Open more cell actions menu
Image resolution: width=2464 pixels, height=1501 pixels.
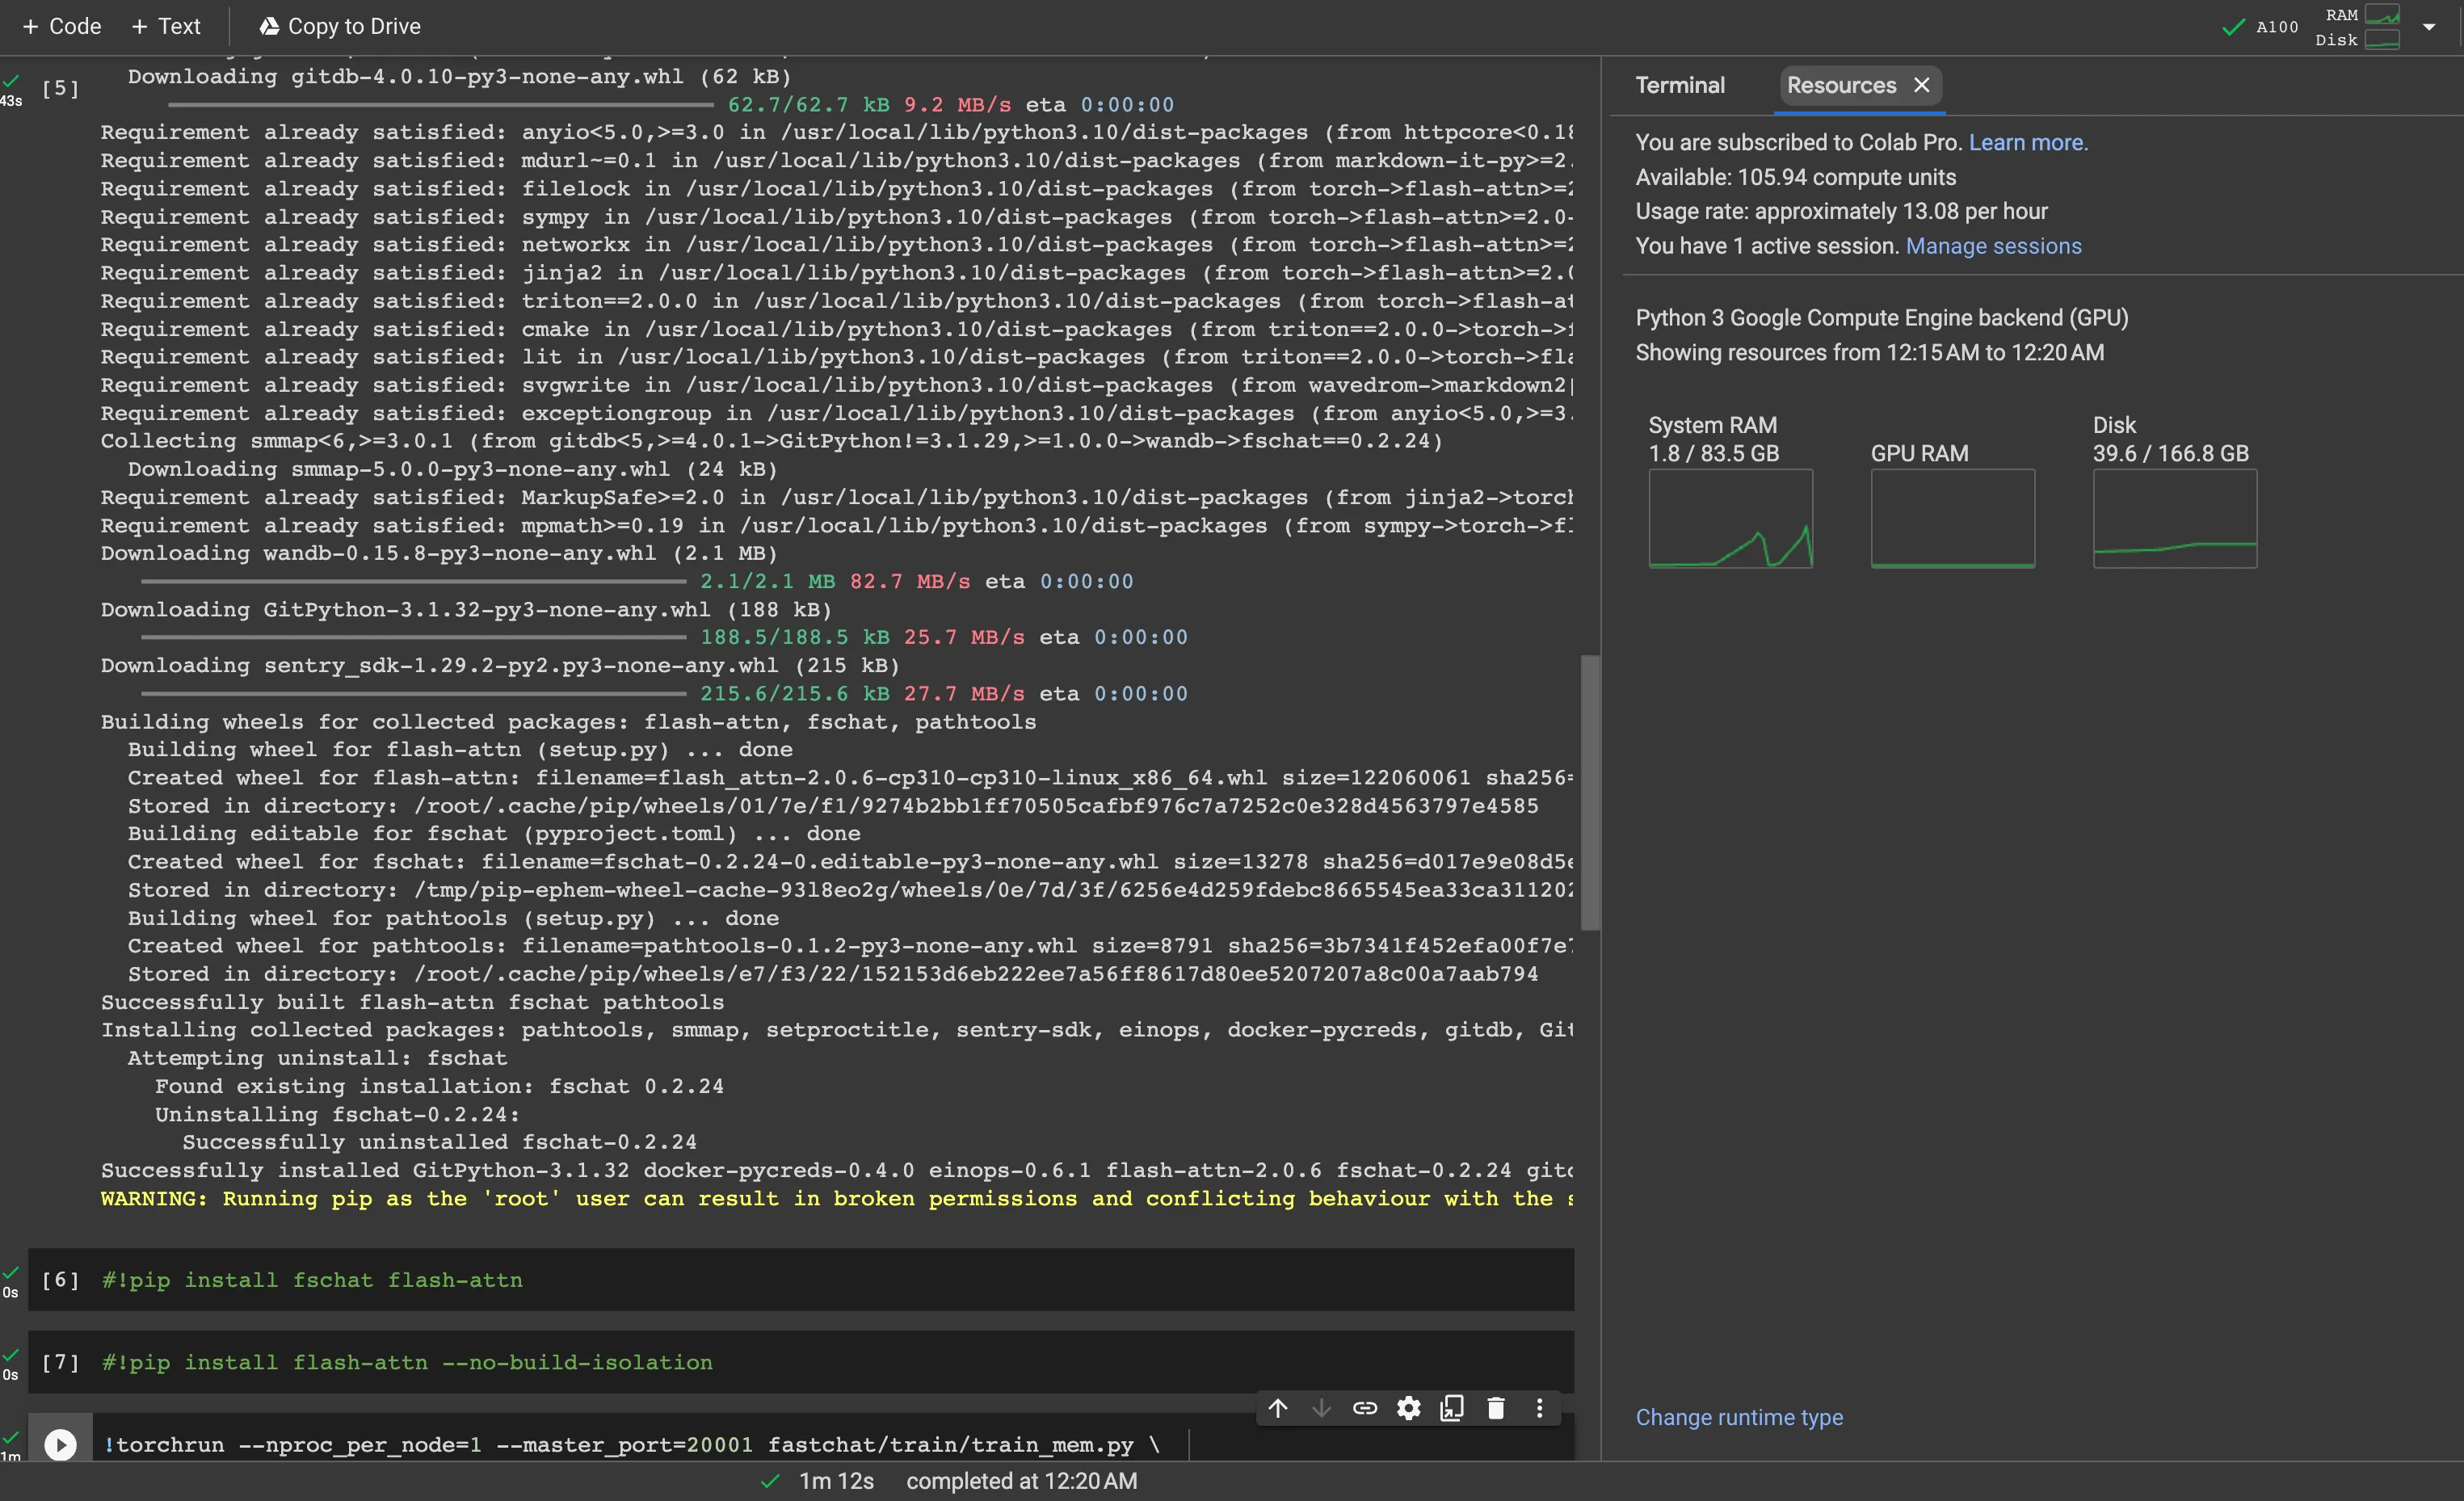coord(1539,1408)
